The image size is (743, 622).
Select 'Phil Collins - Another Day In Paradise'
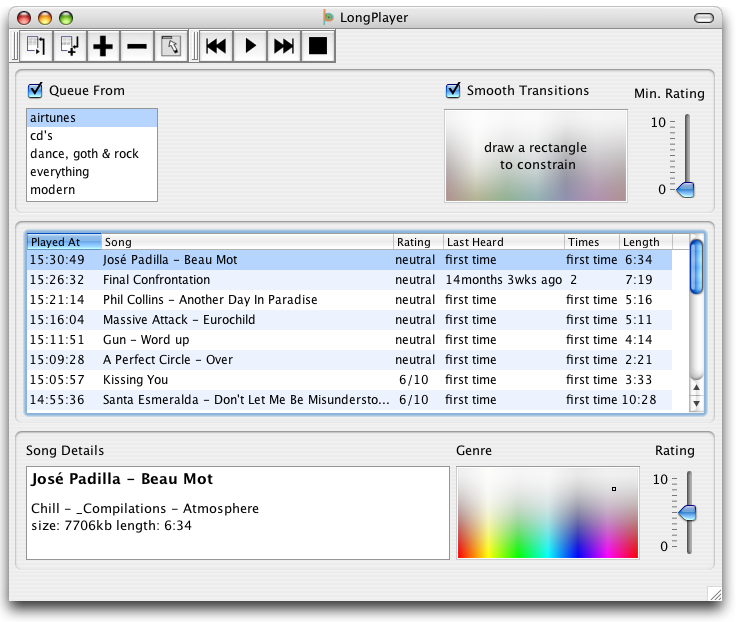(210, 300)
